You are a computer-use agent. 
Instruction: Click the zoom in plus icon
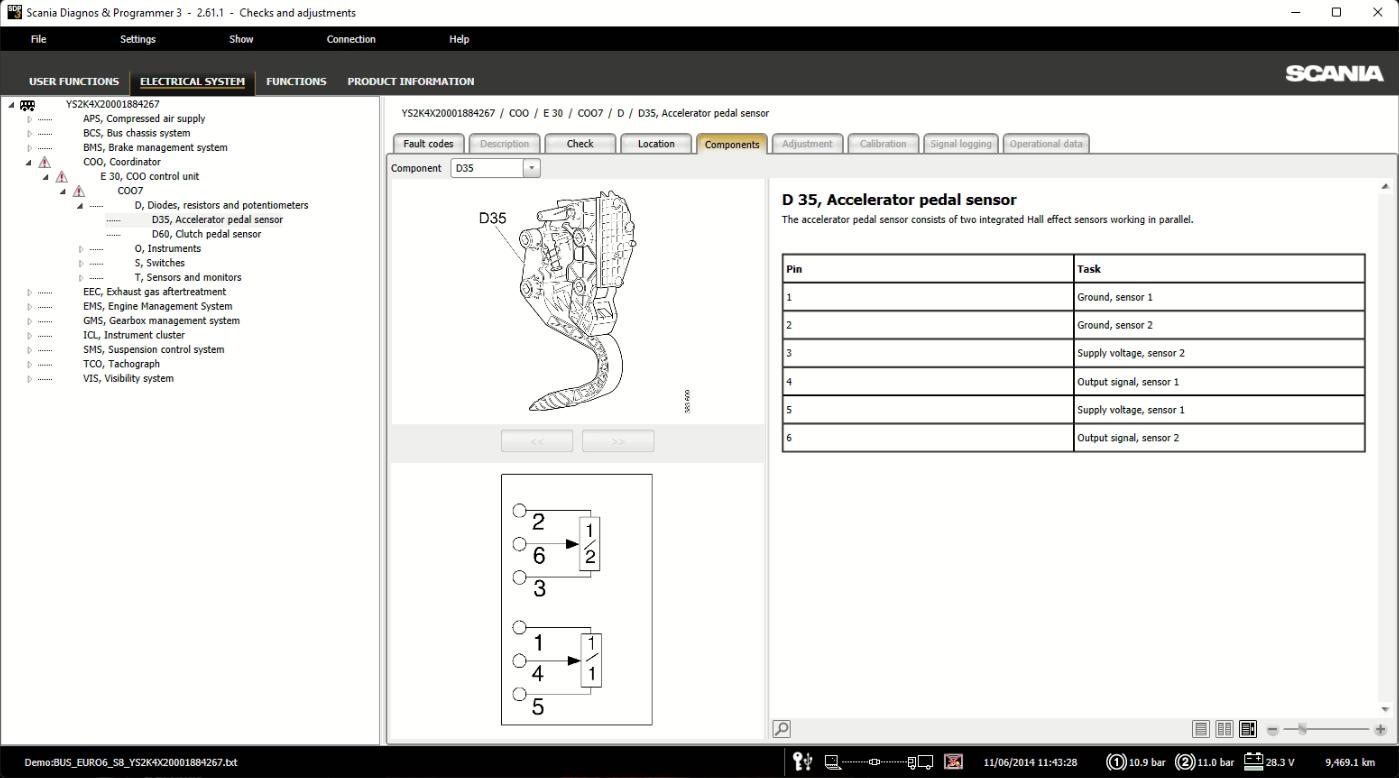pyautogui.click(x=1381, y=730)
